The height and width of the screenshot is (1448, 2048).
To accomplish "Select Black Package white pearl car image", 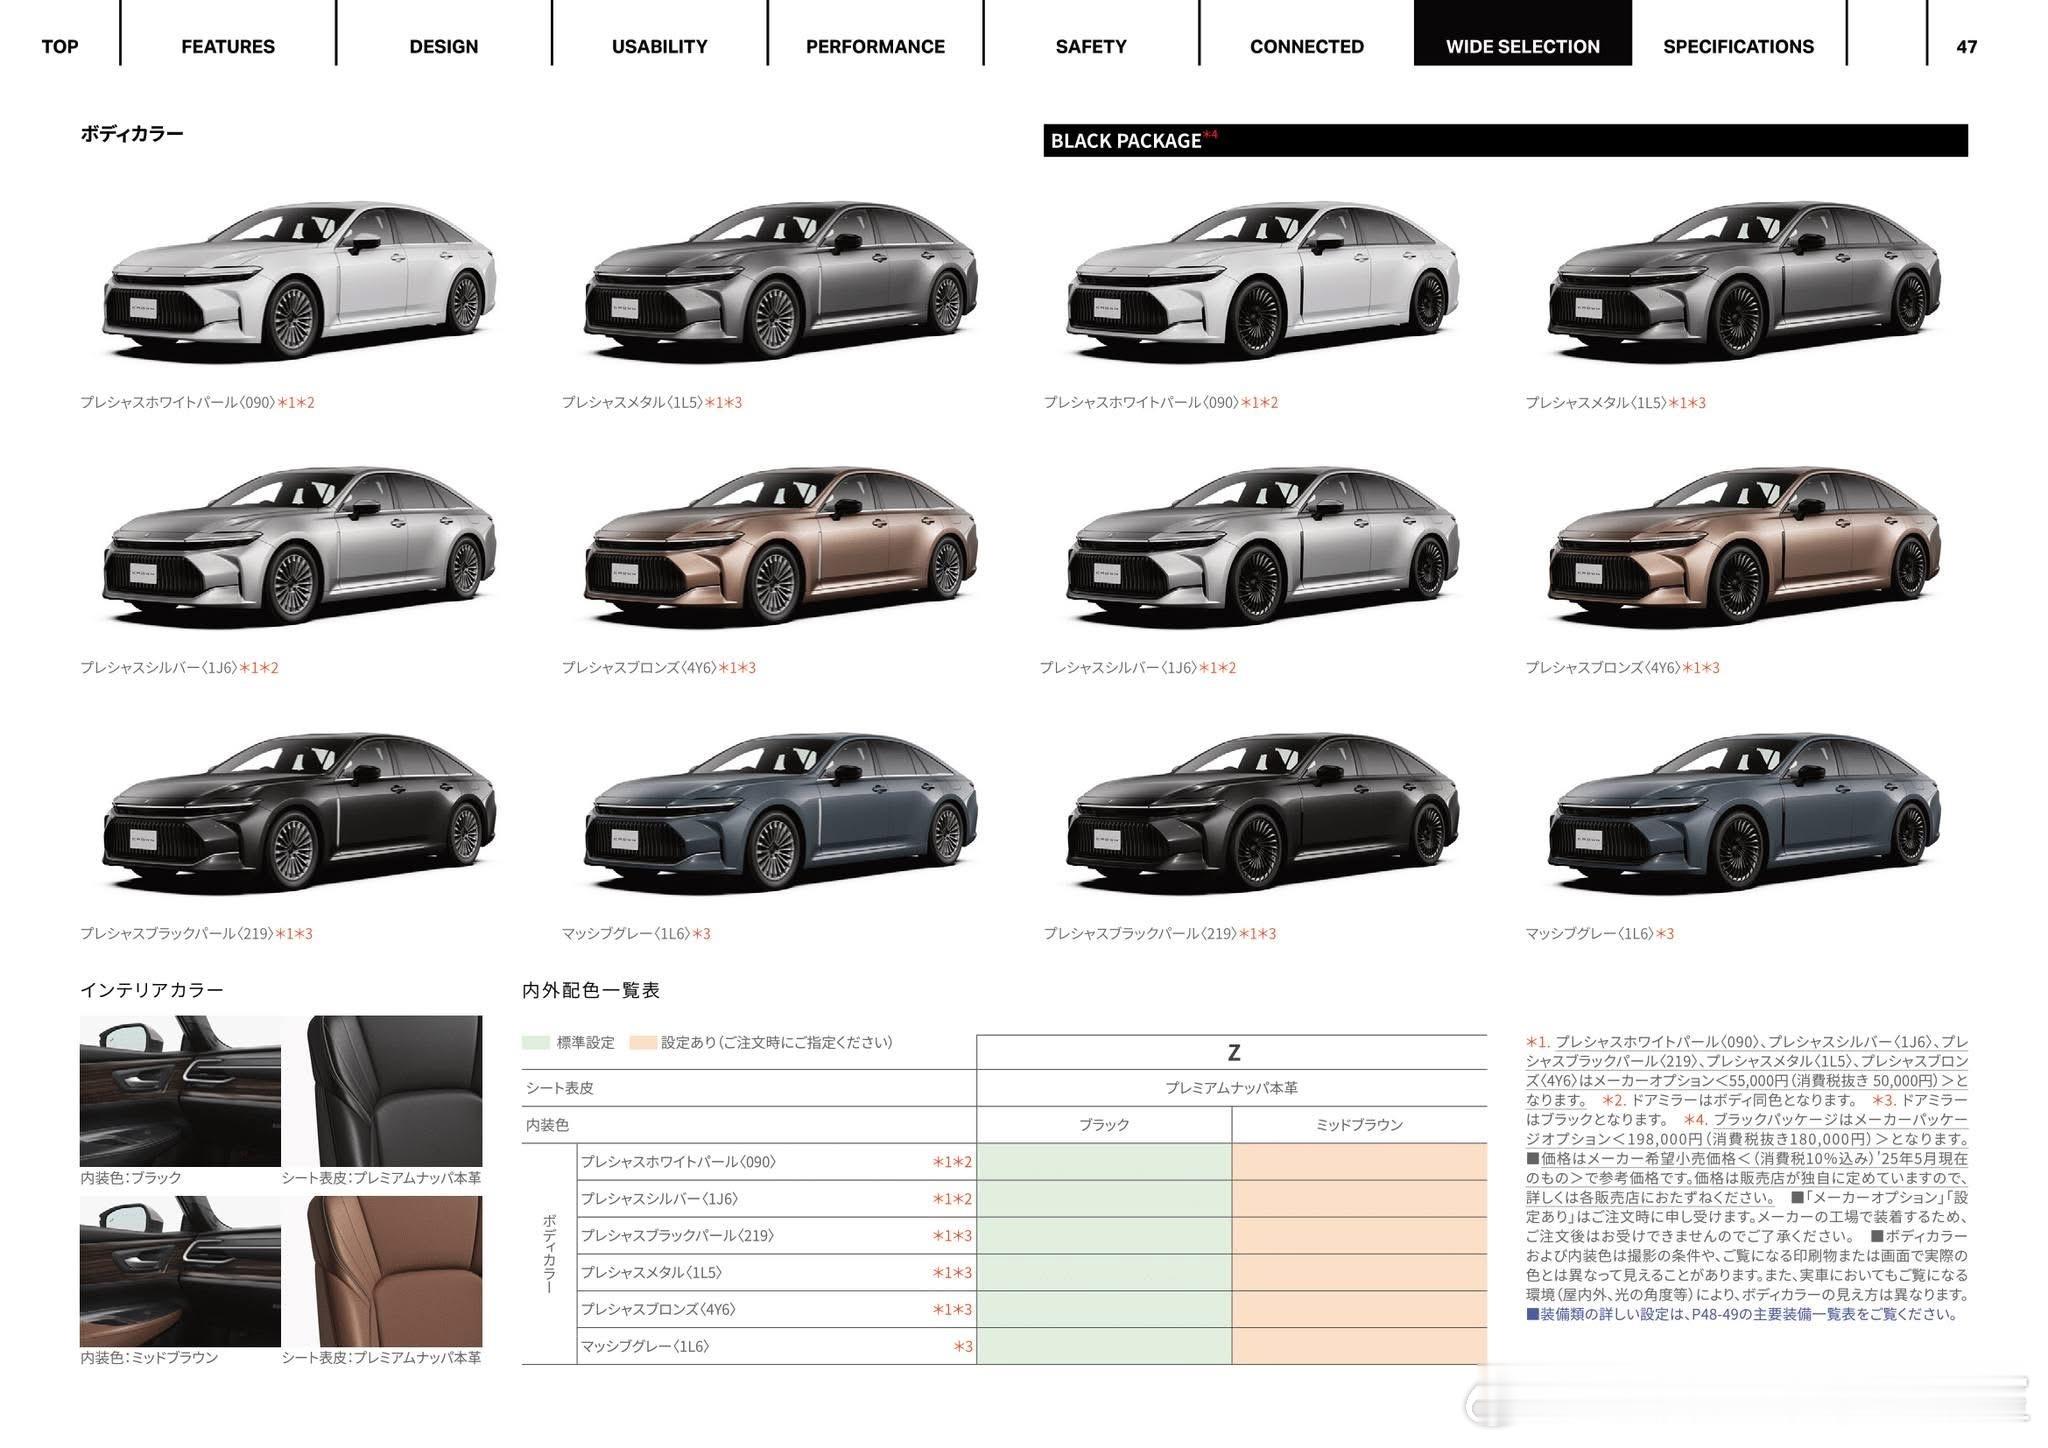I will click(1263, 280).
